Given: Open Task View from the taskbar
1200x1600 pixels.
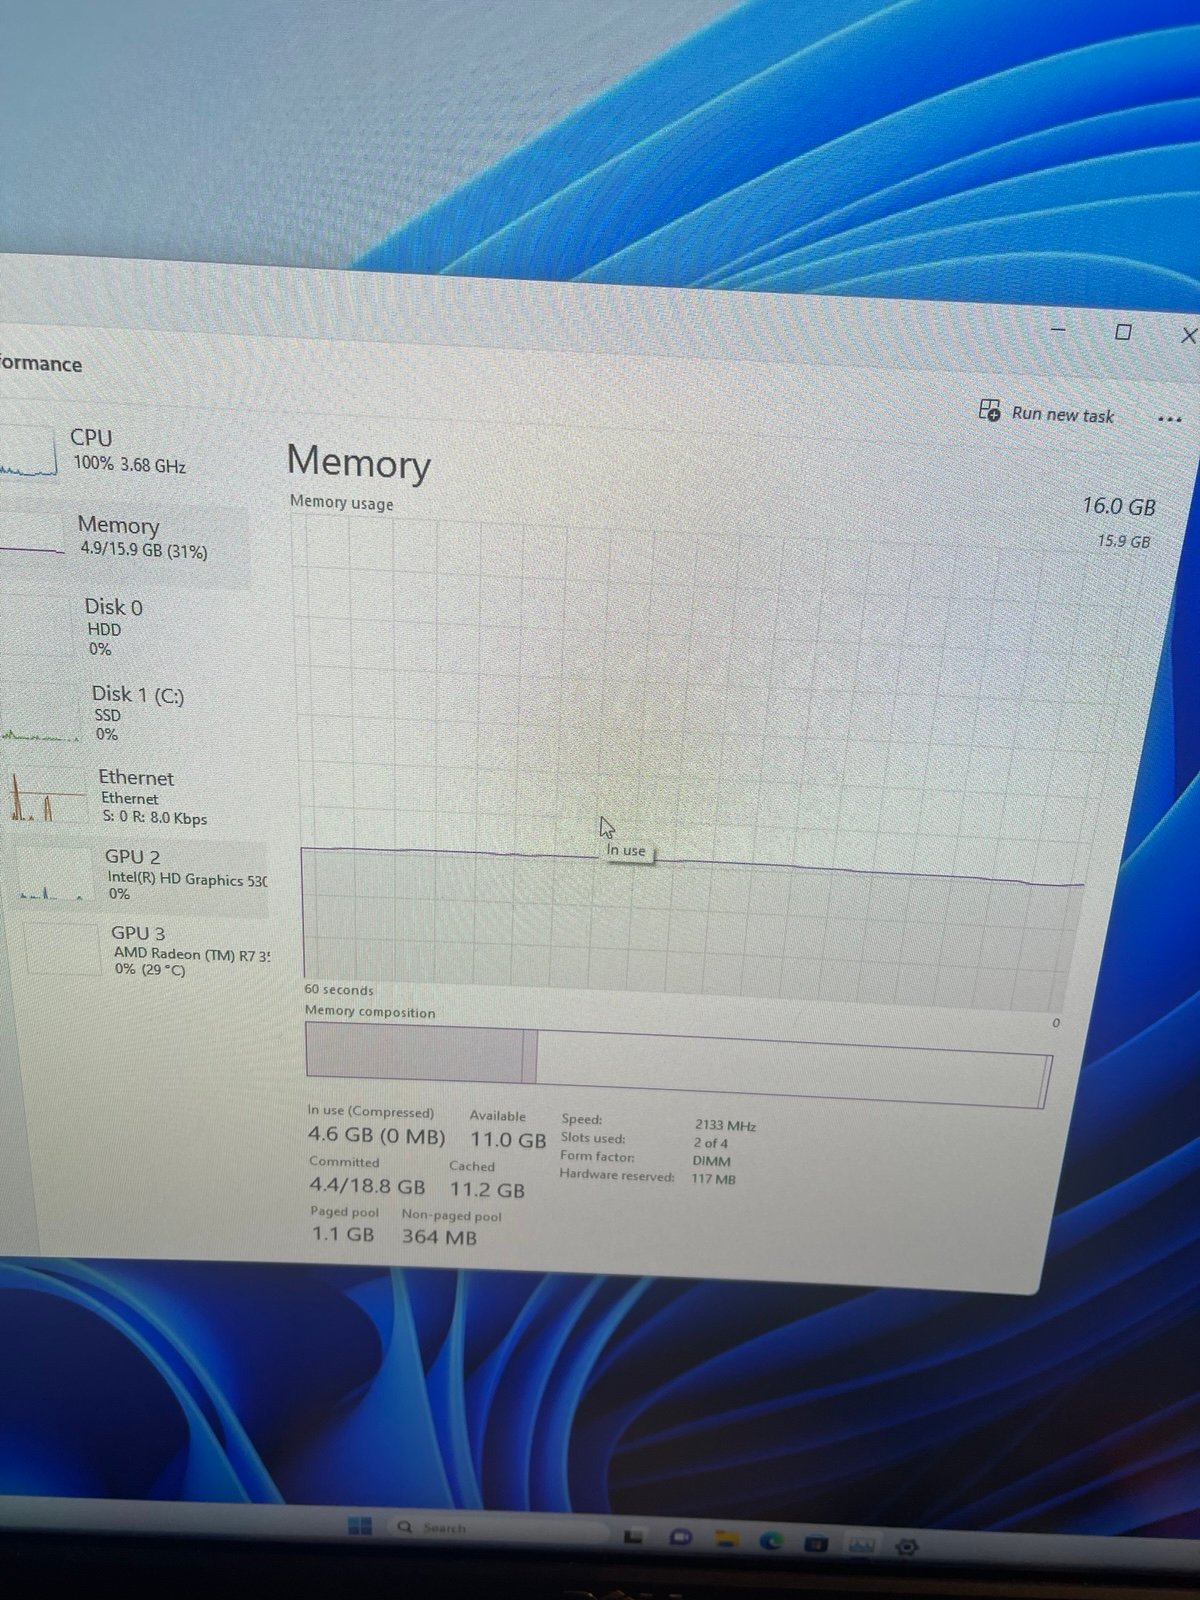Looking at the screenshot, I should (x=633, y=1536).
